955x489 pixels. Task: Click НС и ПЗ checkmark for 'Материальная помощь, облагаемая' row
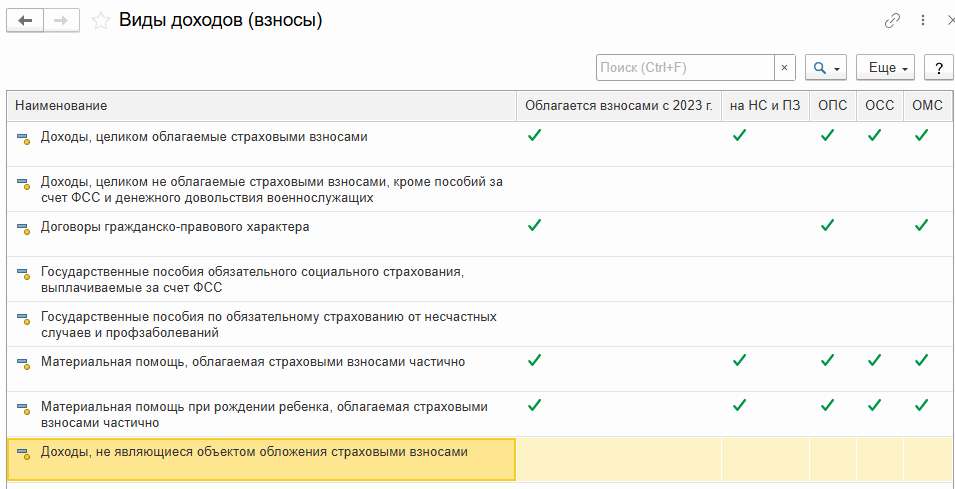(739, 361)
